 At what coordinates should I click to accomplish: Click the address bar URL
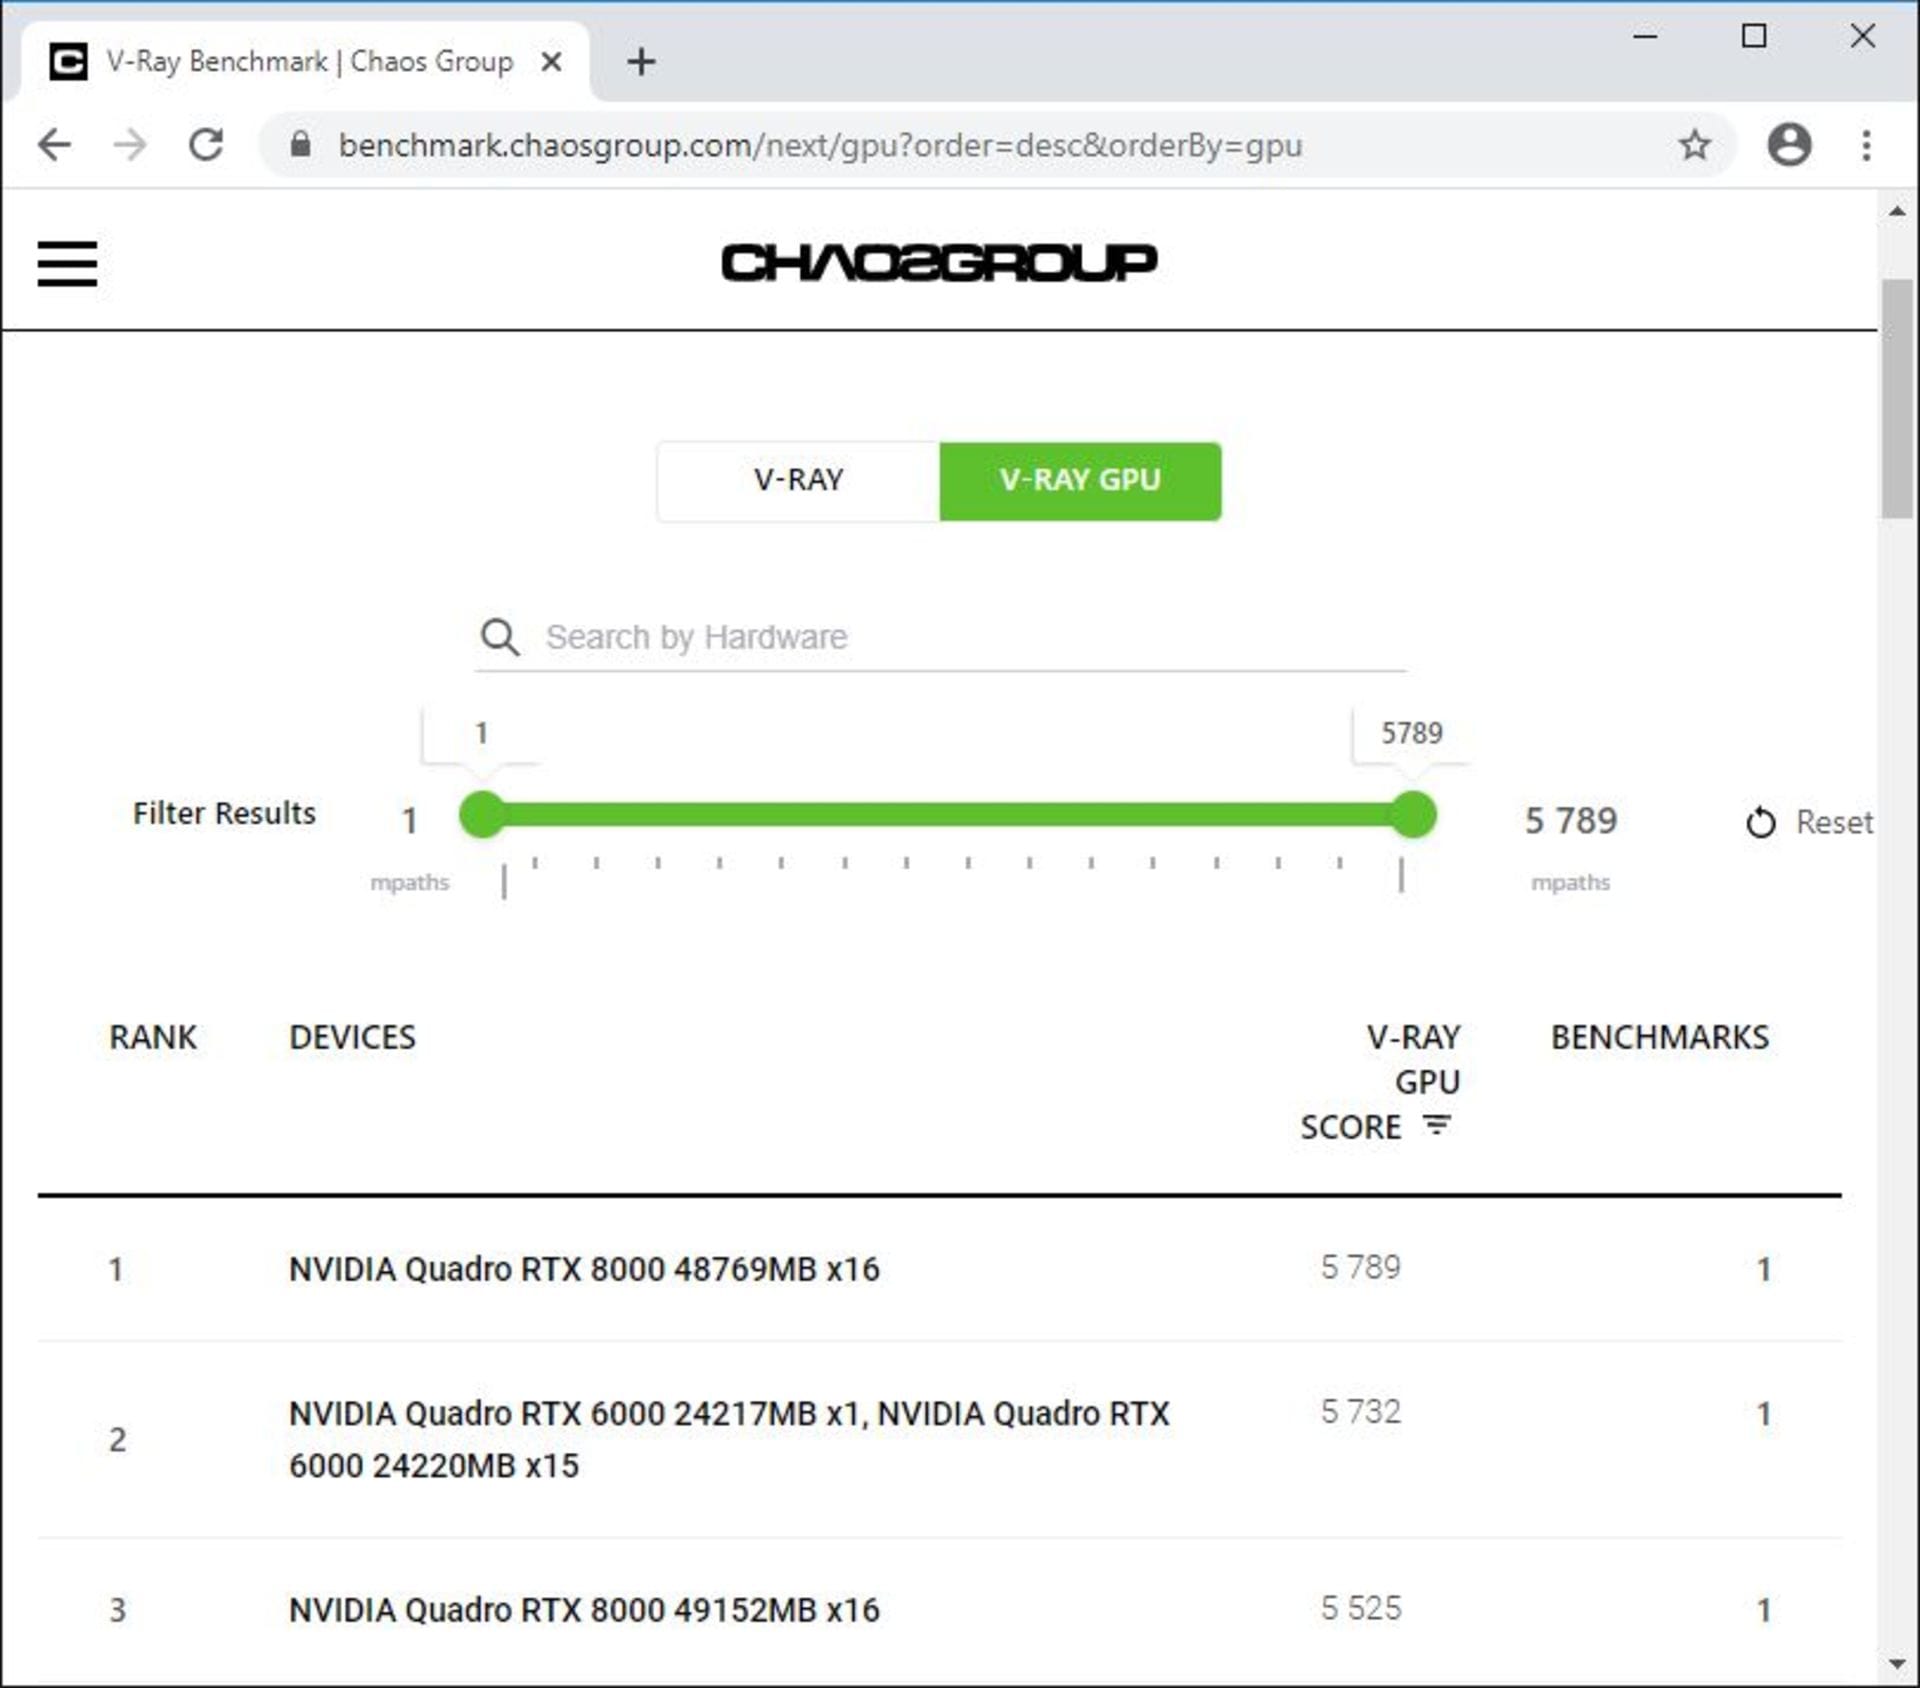820,146
